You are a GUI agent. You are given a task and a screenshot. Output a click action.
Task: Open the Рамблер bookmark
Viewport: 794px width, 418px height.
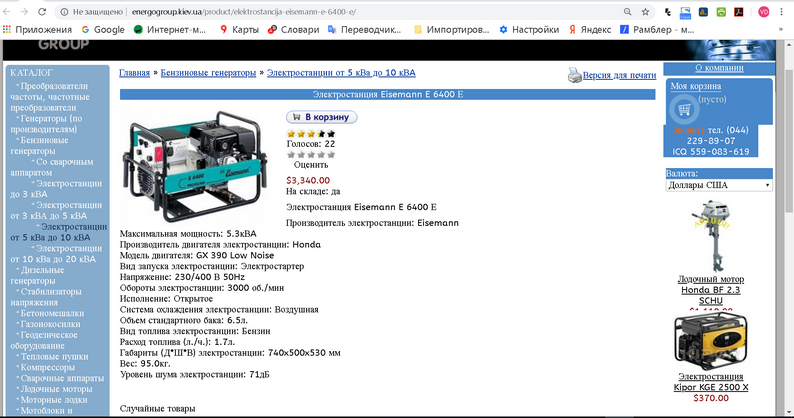[x=657, y=30]
